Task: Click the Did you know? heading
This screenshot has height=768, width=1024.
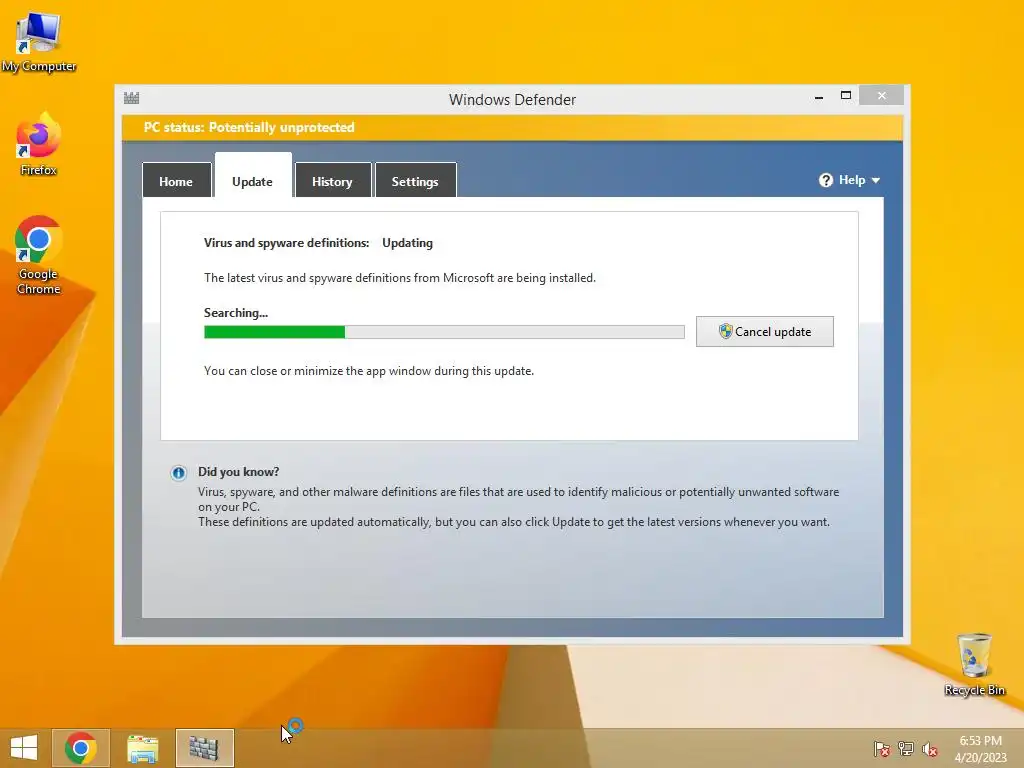Action: click(x=238, y=472)
